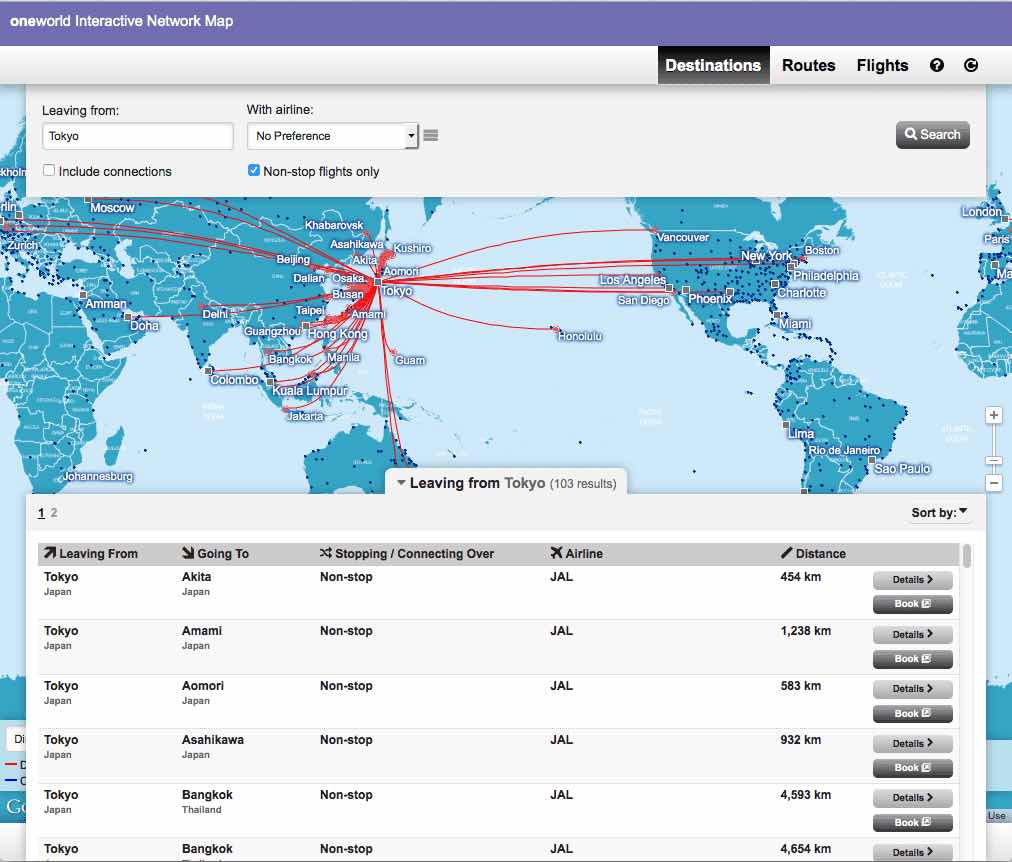Click the Miami map marker
Screen dimensions: 1012x862
(x=776, y=316)
